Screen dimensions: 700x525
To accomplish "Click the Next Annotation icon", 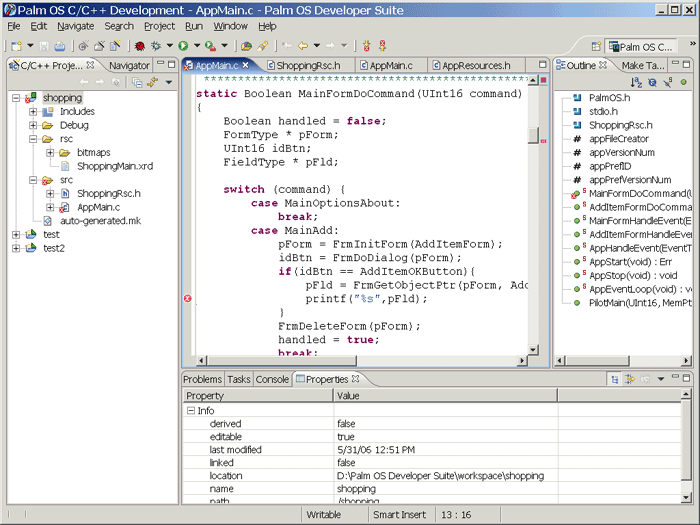I will 367,46.
